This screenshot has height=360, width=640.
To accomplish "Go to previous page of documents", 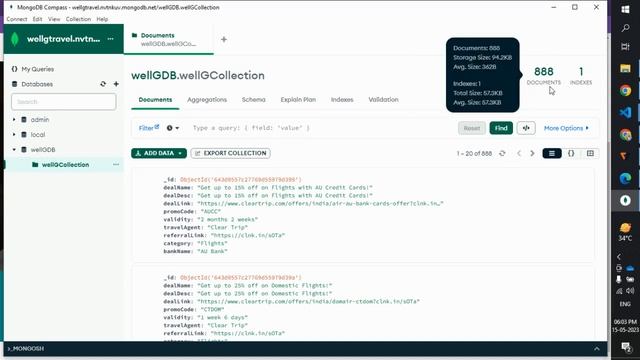I will pyautogui.click(x=519, y=153).
